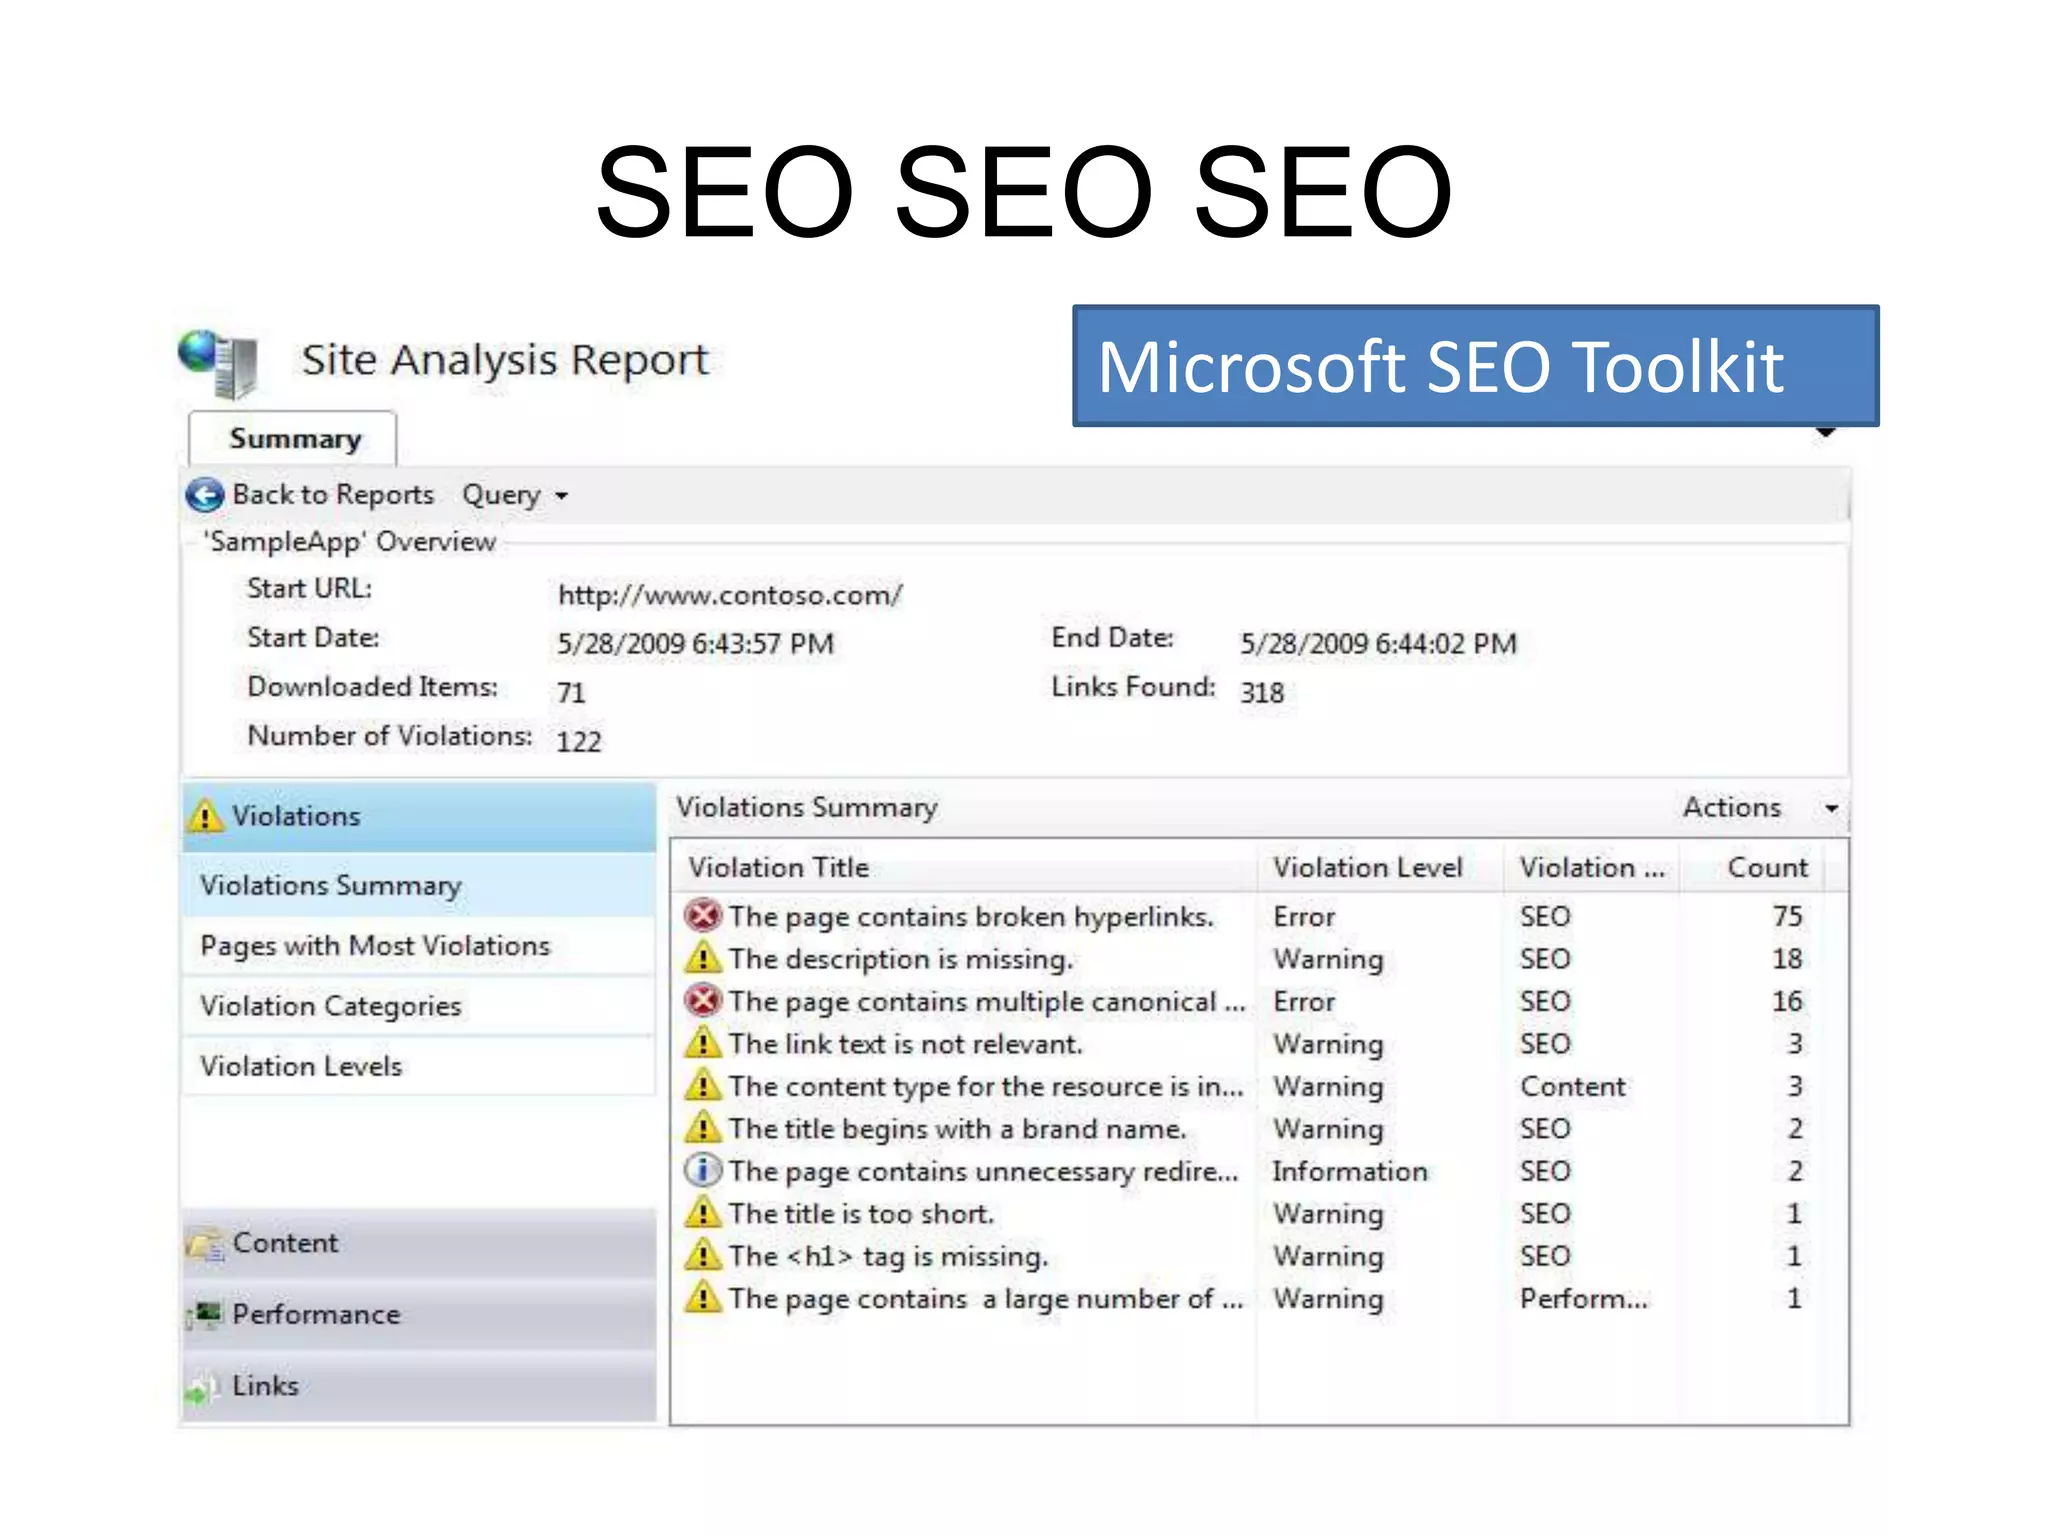Click the Back to Reports arrow icon
The width and height of the screenshot is (2048, 1536).
coord(205,495)
